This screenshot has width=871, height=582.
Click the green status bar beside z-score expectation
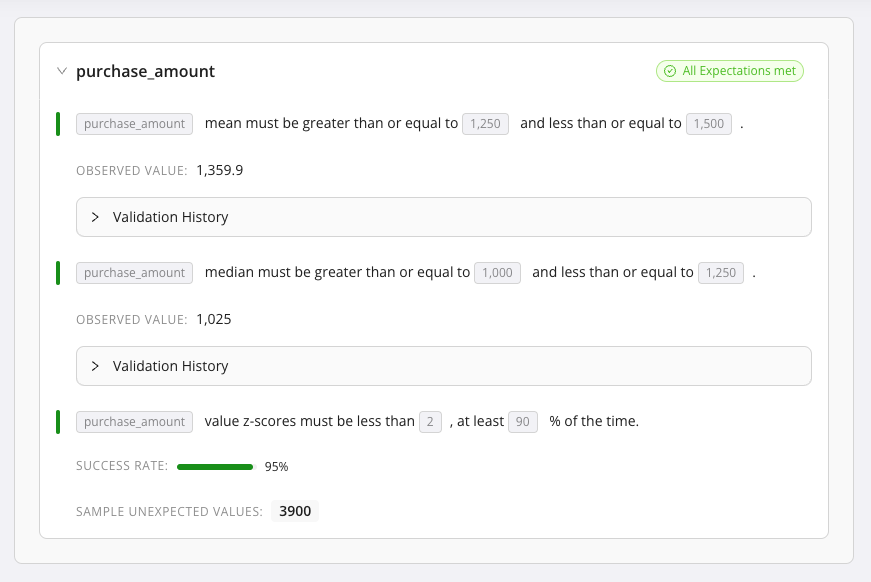pyautogui.click(x=58, y=422)
